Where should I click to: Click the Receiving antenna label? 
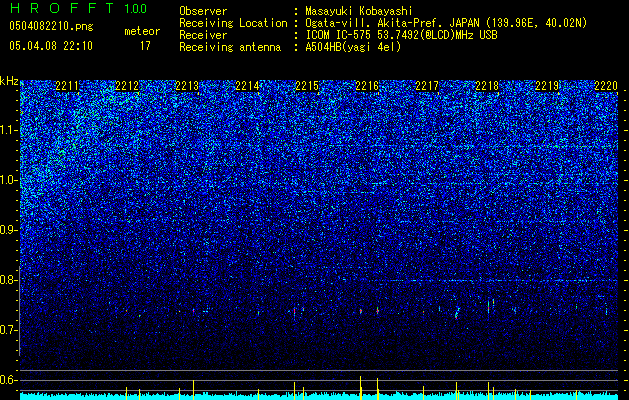tap(230, 47)
